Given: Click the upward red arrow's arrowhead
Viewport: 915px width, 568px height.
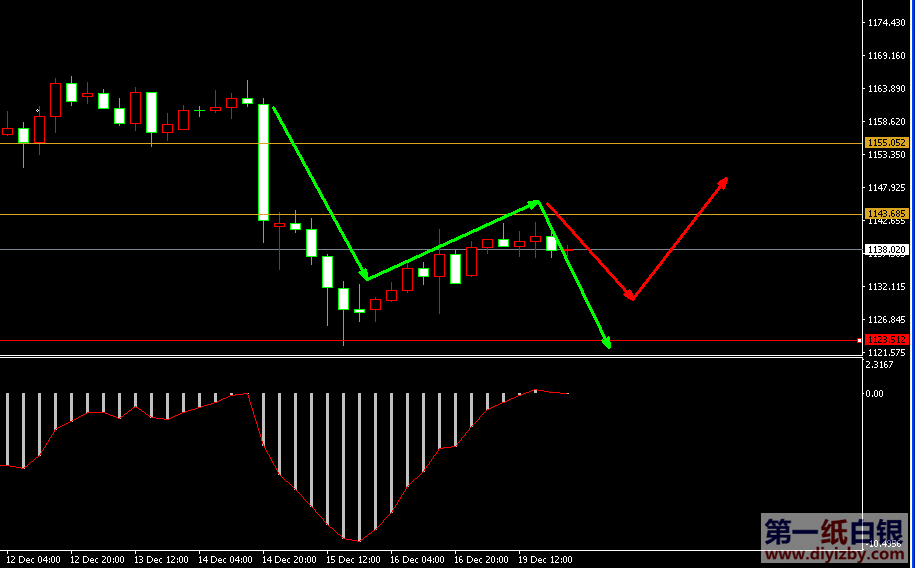Looking at the screenshot, I should point(723,182).
